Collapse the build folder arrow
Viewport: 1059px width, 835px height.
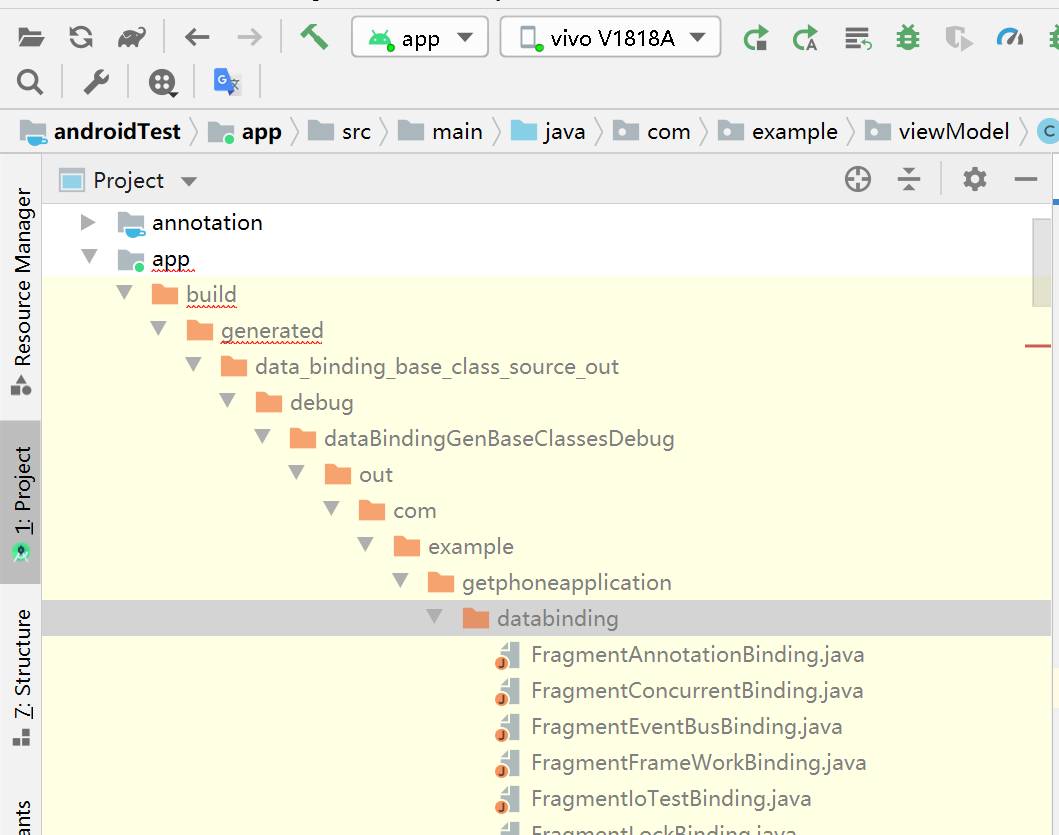coord(124,293)
